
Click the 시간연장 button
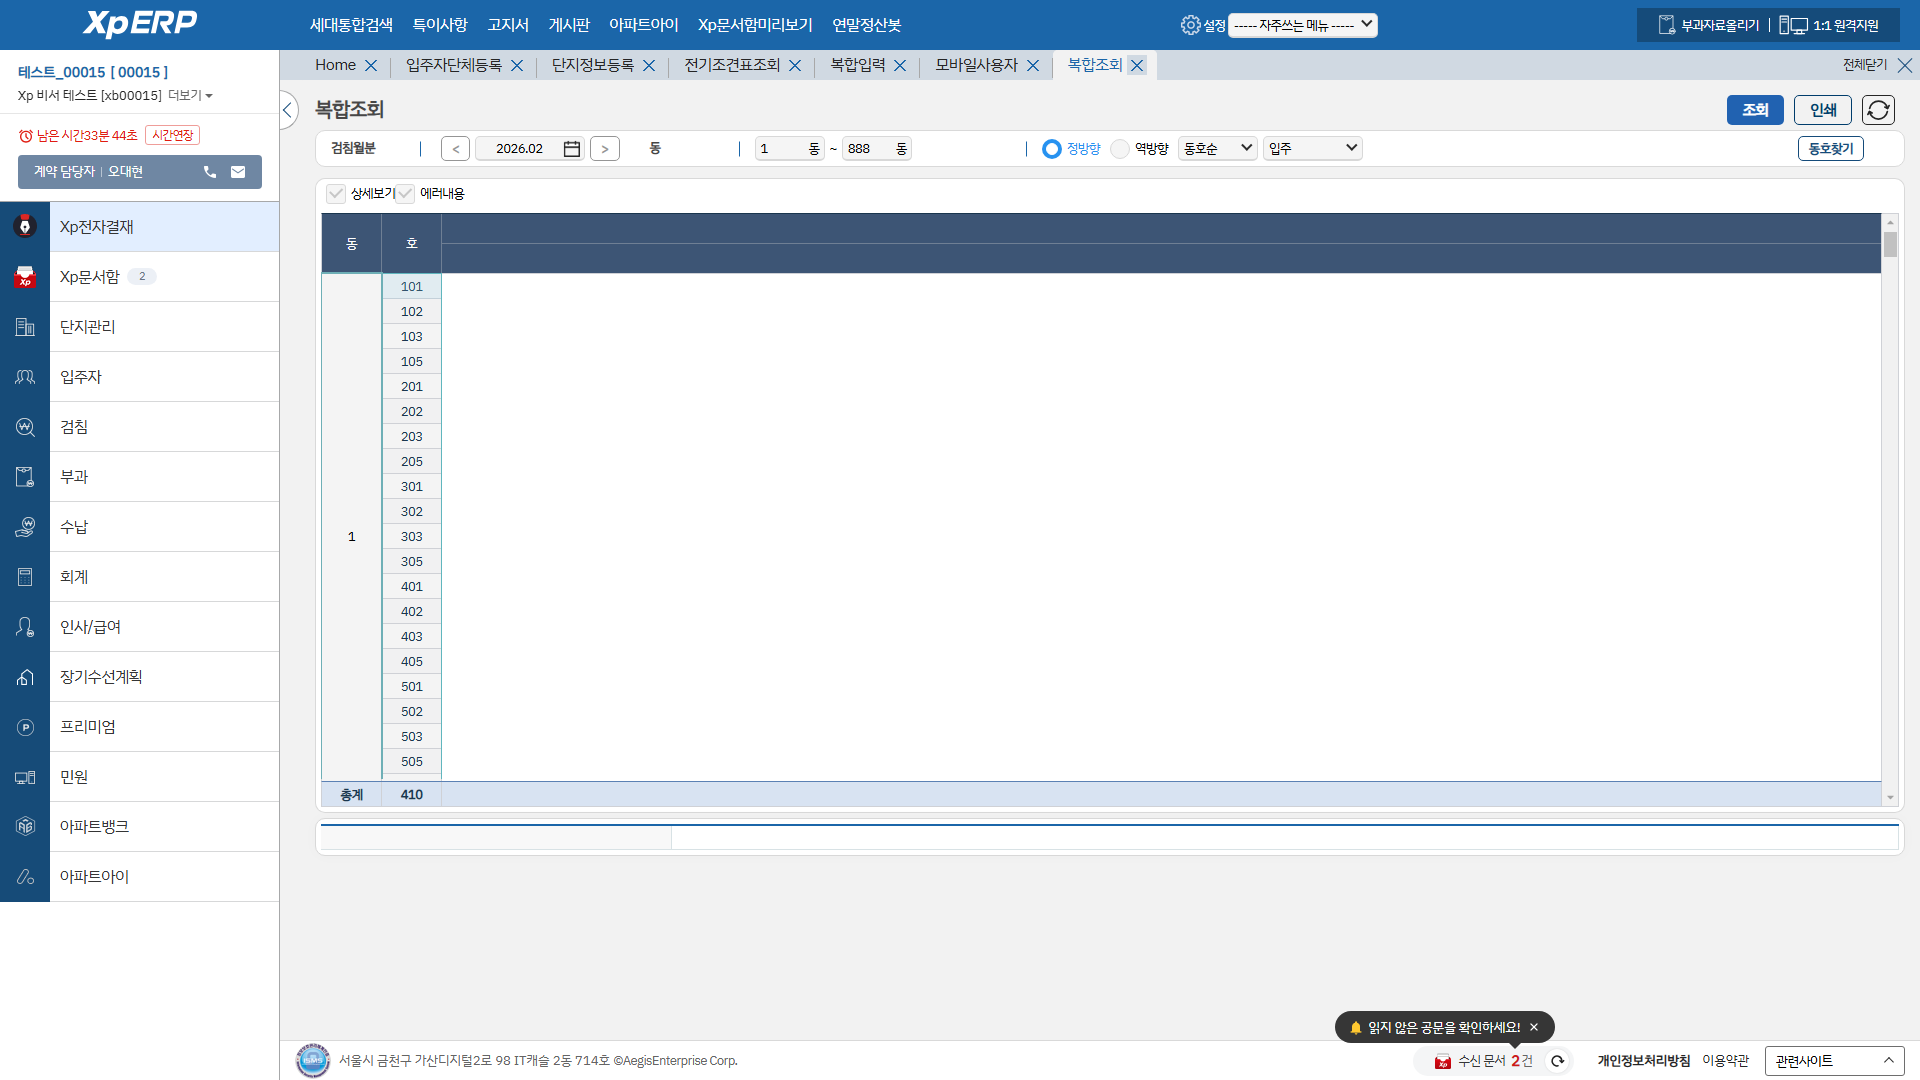(x=173, y=135)
